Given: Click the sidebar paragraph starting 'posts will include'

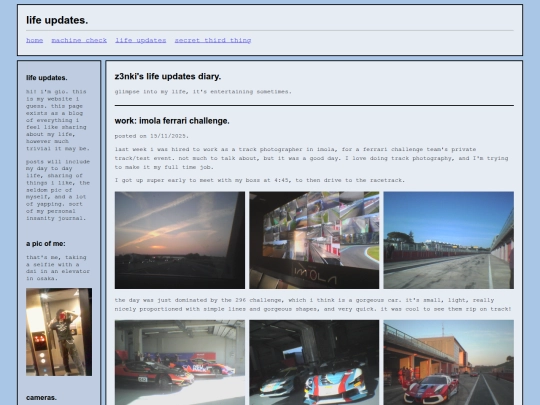Looking at the screenshot, I should click(x=58, y=190).
